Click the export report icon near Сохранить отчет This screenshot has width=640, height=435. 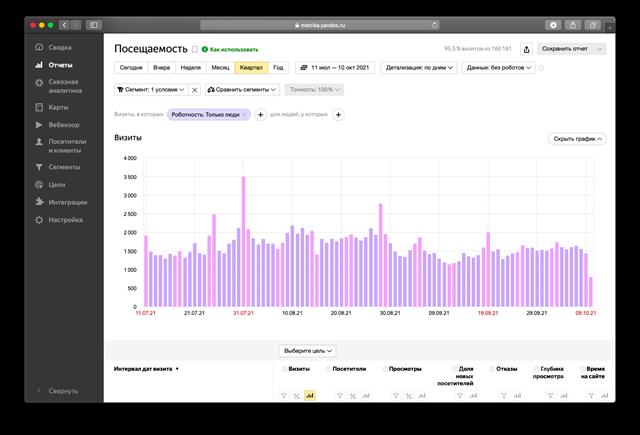(x=526, y=48)
